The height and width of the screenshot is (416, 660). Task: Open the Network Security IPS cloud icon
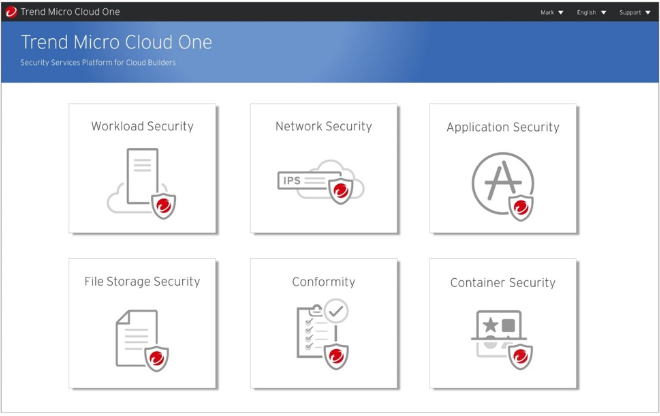pos(321,181)
